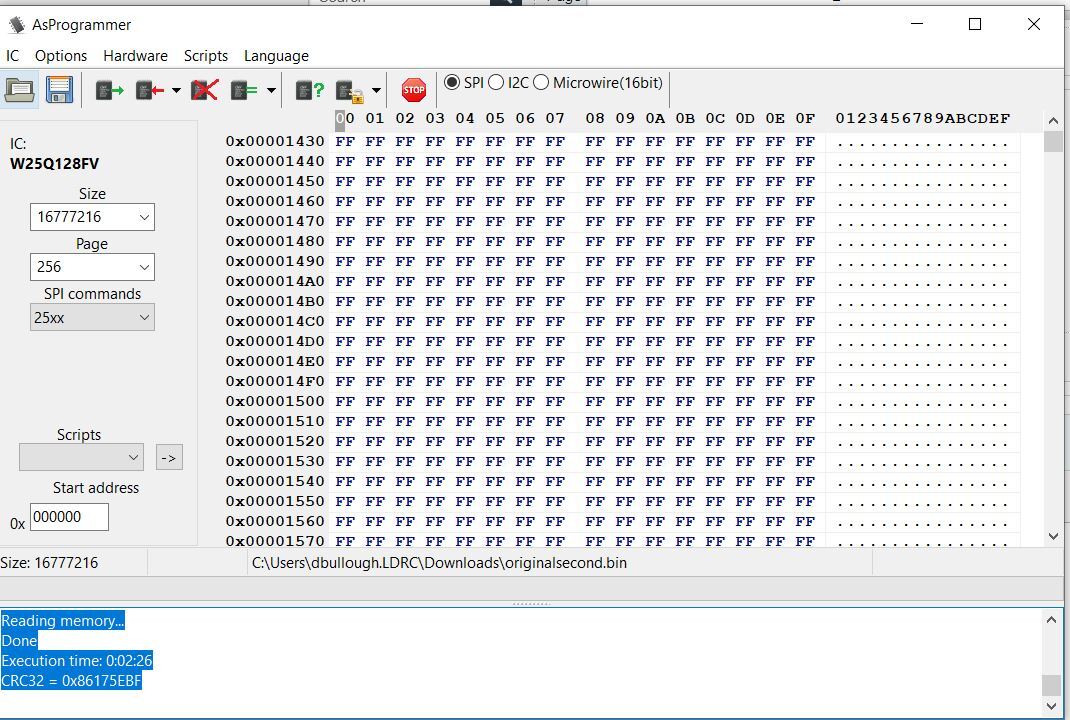Open the protection padlock dropdown arrow
1070x720 pixels.
376,90
